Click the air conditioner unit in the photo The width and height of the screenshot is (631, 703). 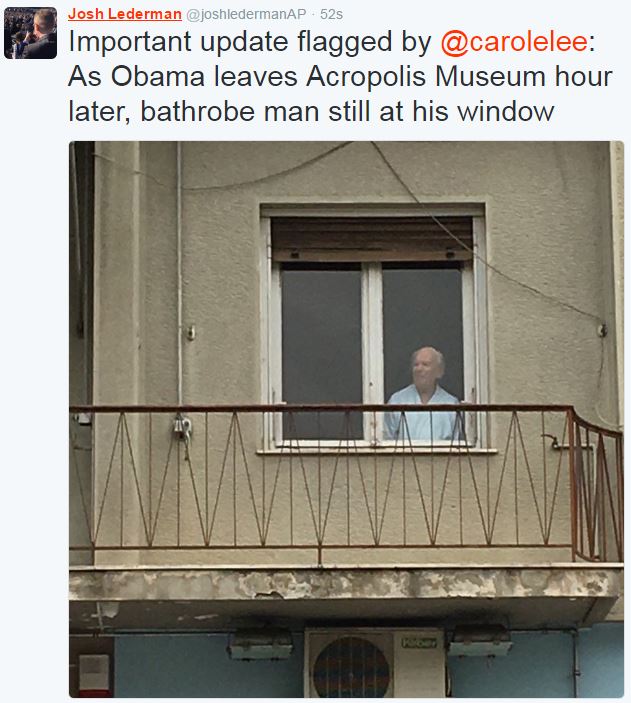point(374,663)
